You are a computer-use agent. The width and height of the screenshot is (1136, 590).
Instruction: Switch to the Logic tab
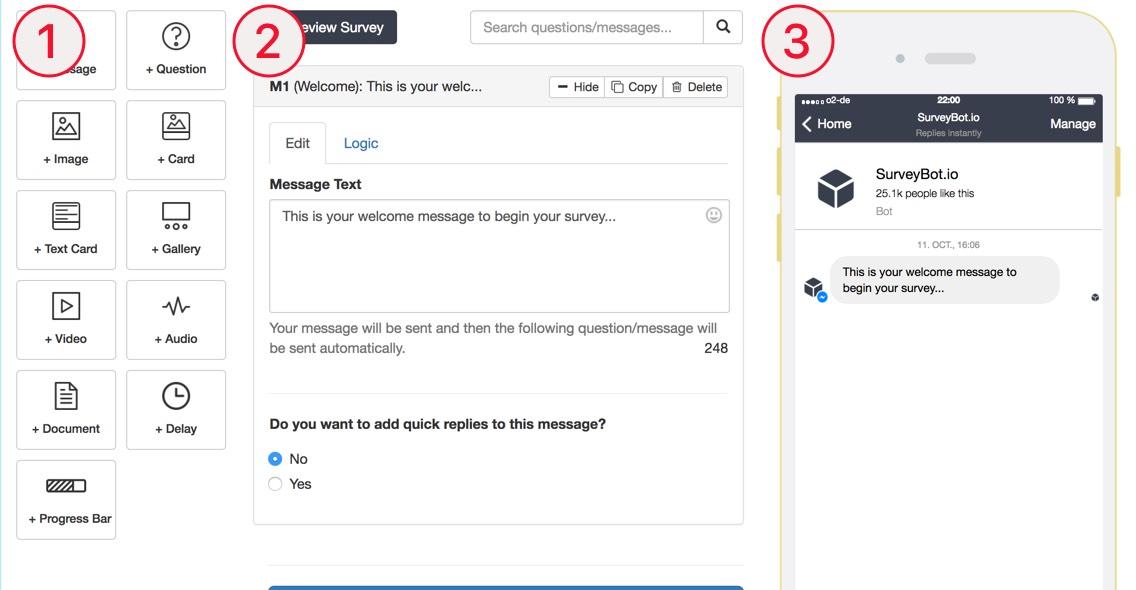click(361, 143)
